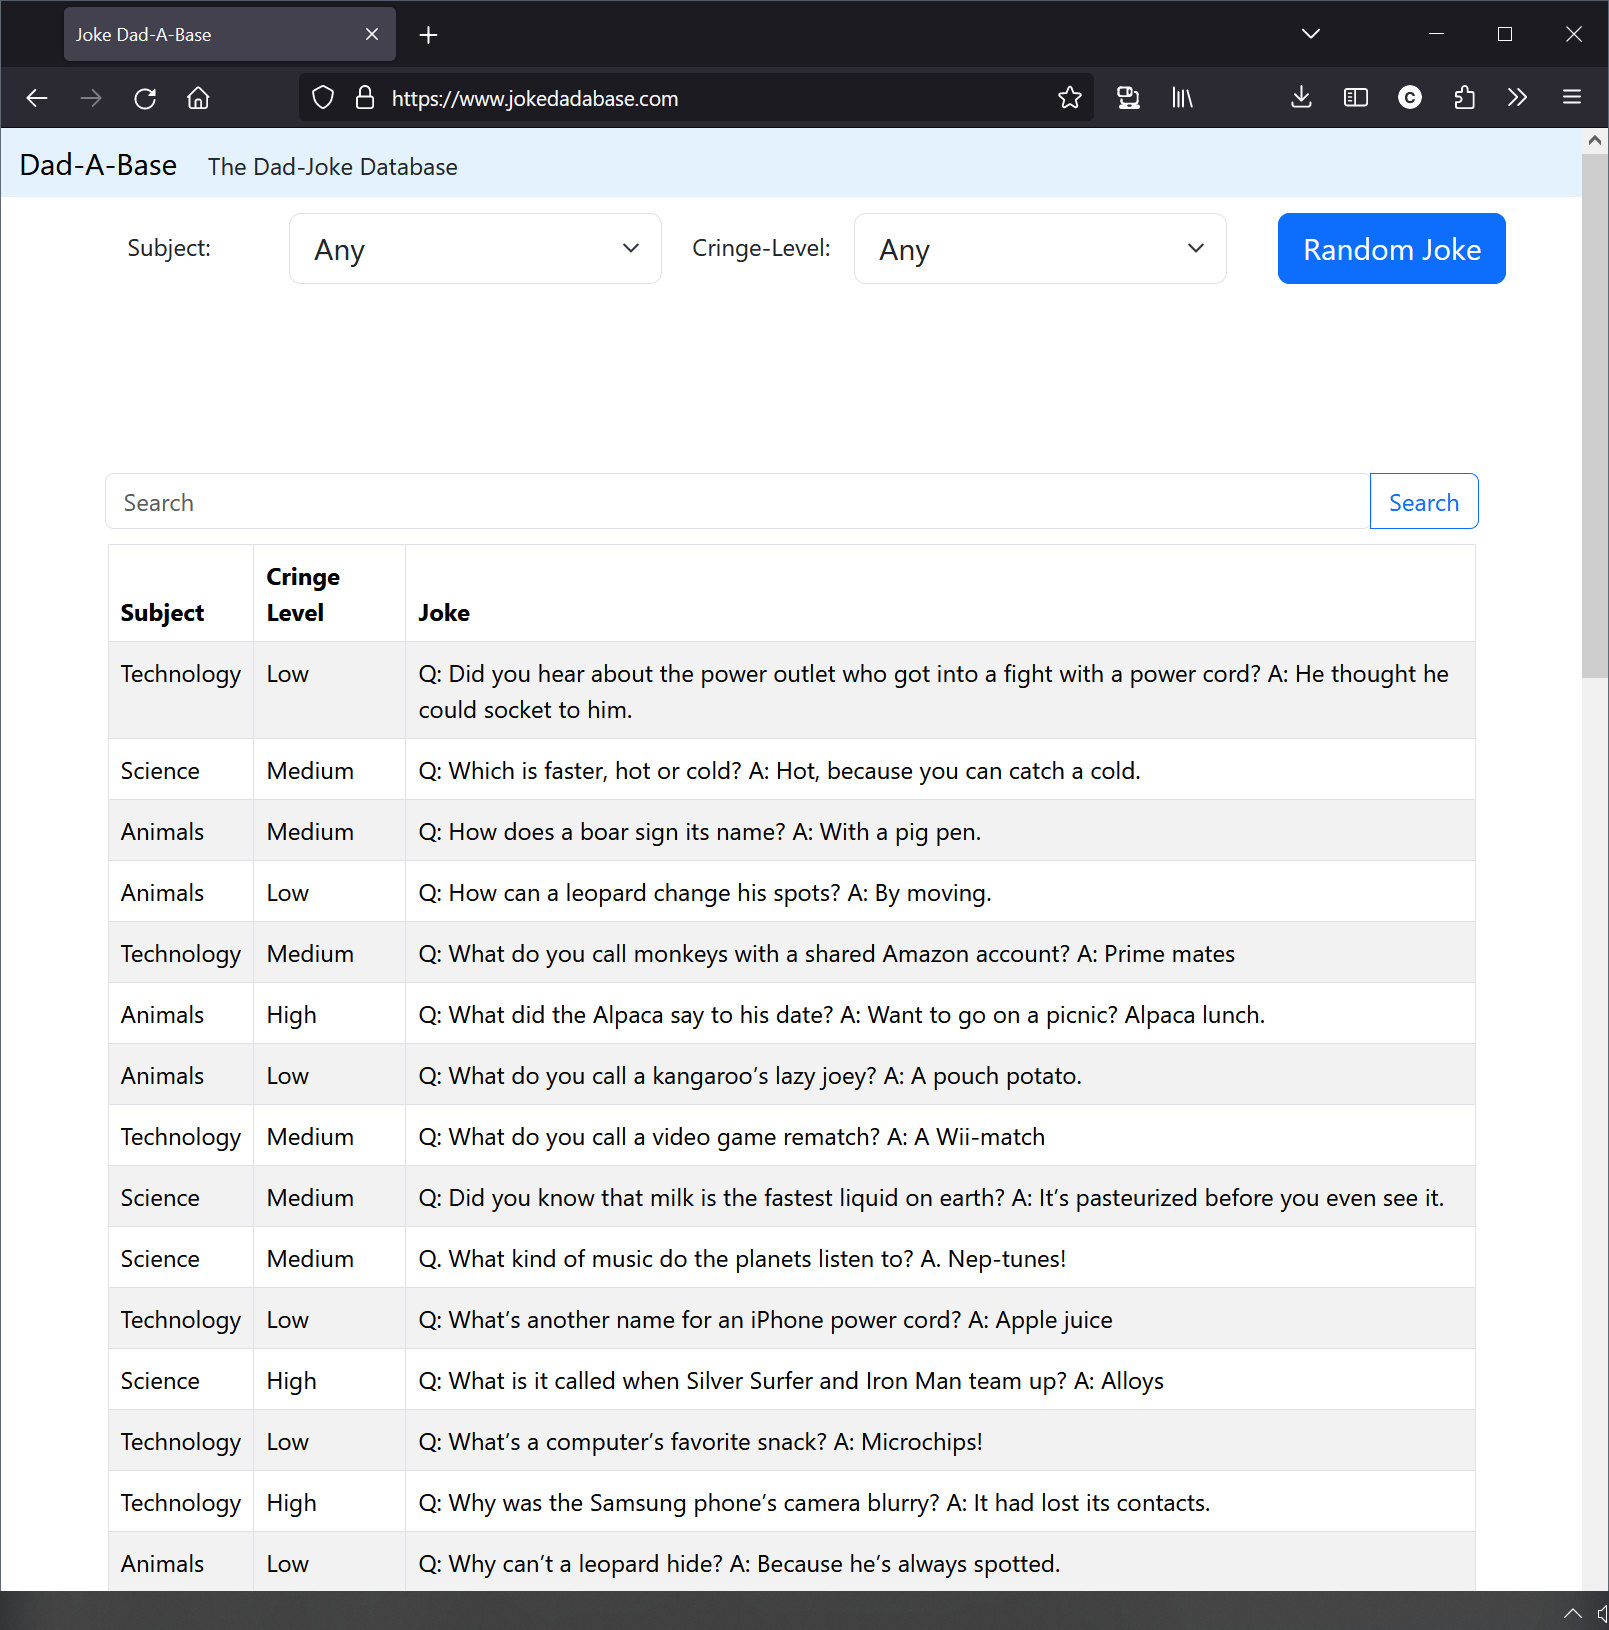Image resolution: width=1609 pixels, height=1630 pixels.
Task: Focus the joke Search text field
Action: click(737, 502)
